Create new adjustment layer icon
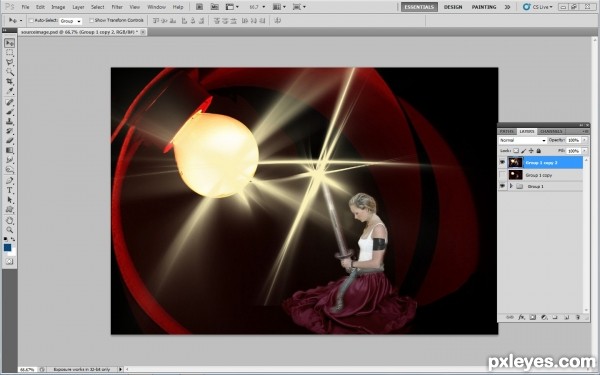Viewport: 600px width, 375px height. (x=544, y=317)
